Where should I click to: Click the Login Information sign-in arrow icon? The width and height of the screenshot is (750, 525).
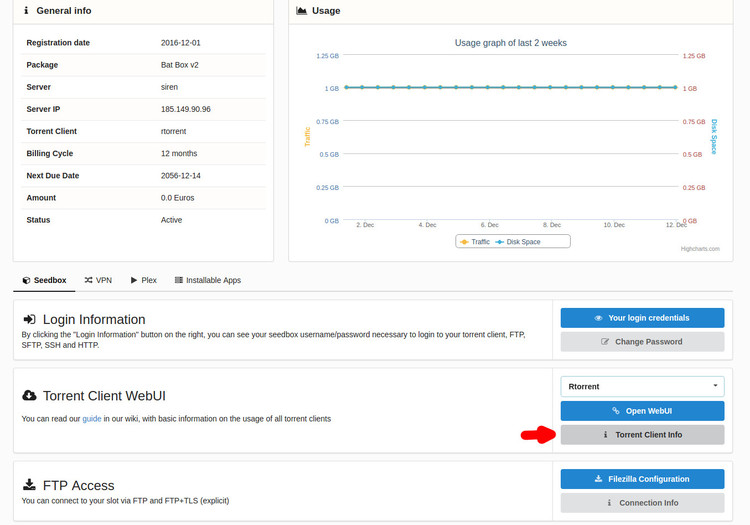coord(29,319)
